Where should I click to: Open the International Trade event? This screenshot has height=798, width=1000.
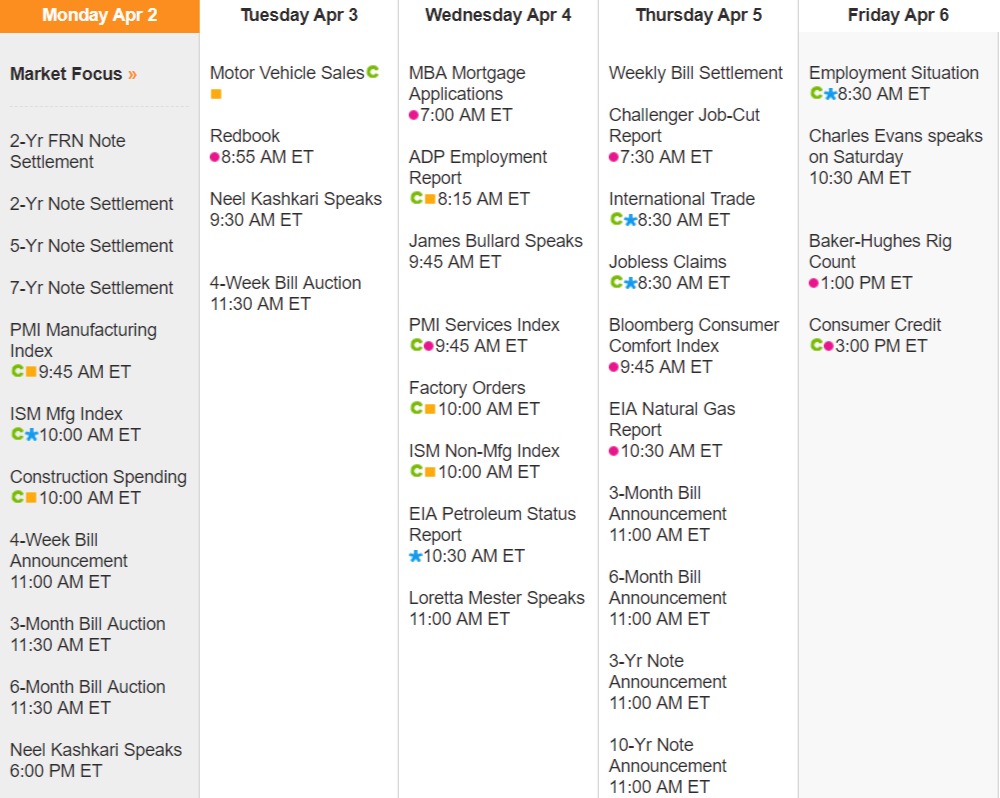(681, 199)
